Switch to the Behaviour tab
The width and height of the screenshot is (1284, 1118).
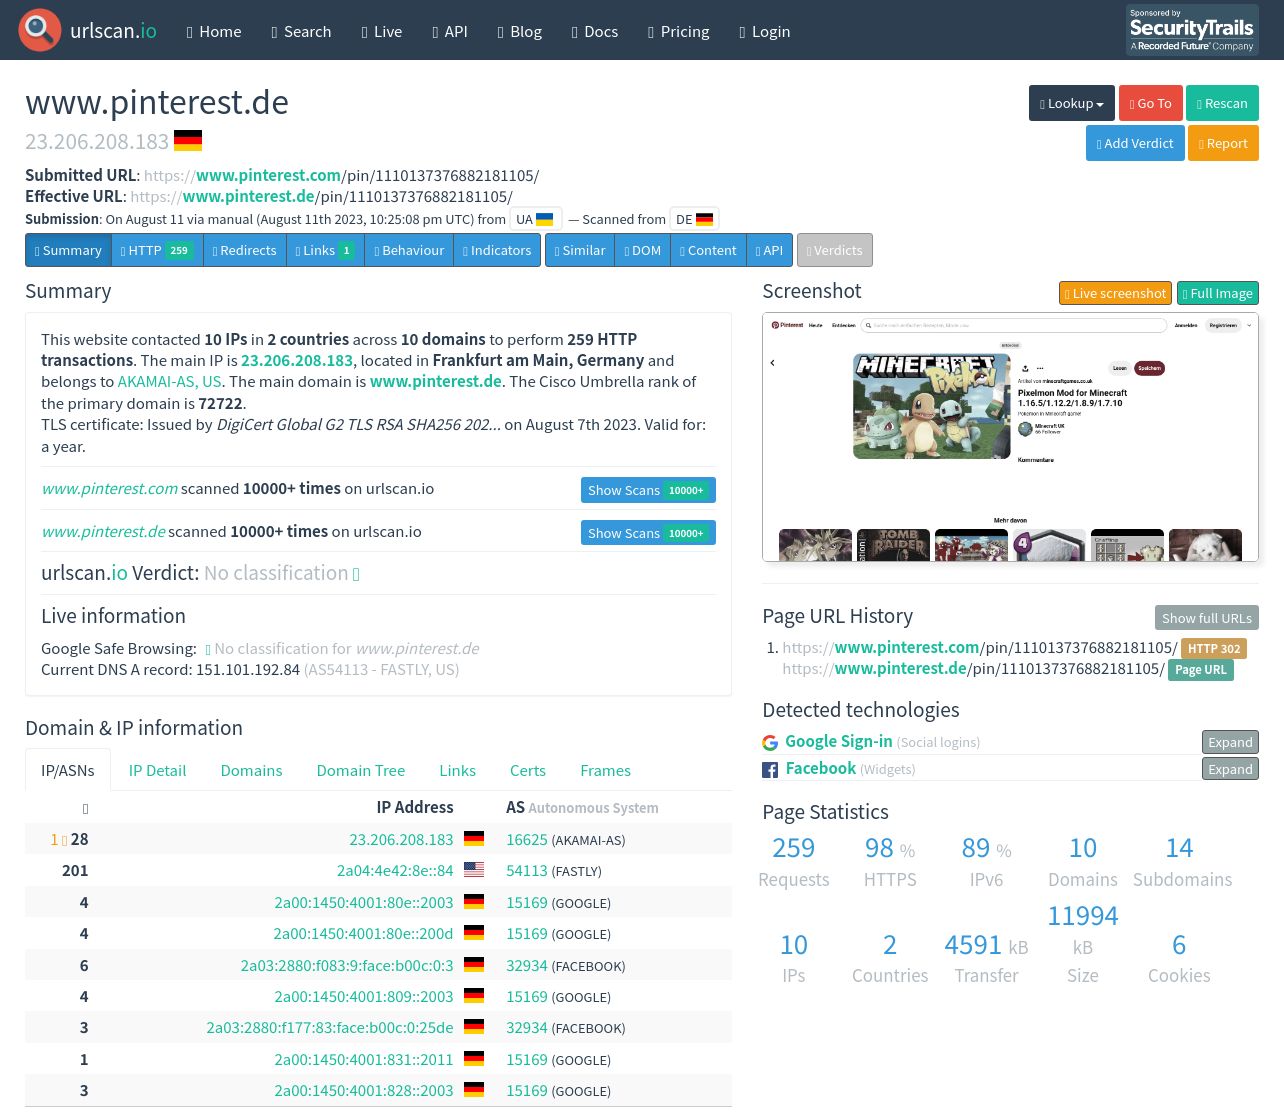[x=409, y=250]
